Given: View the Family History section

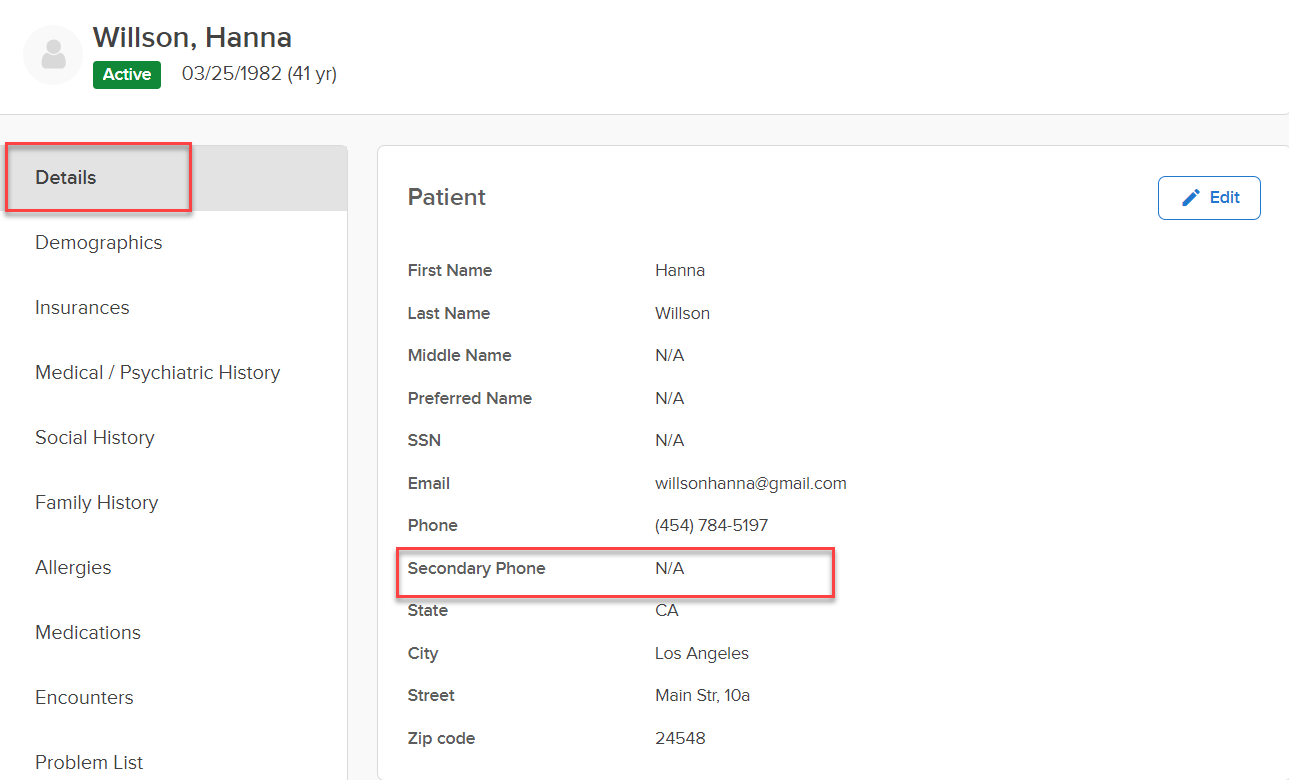Looking at the screenshot, I should click(96, 503).
